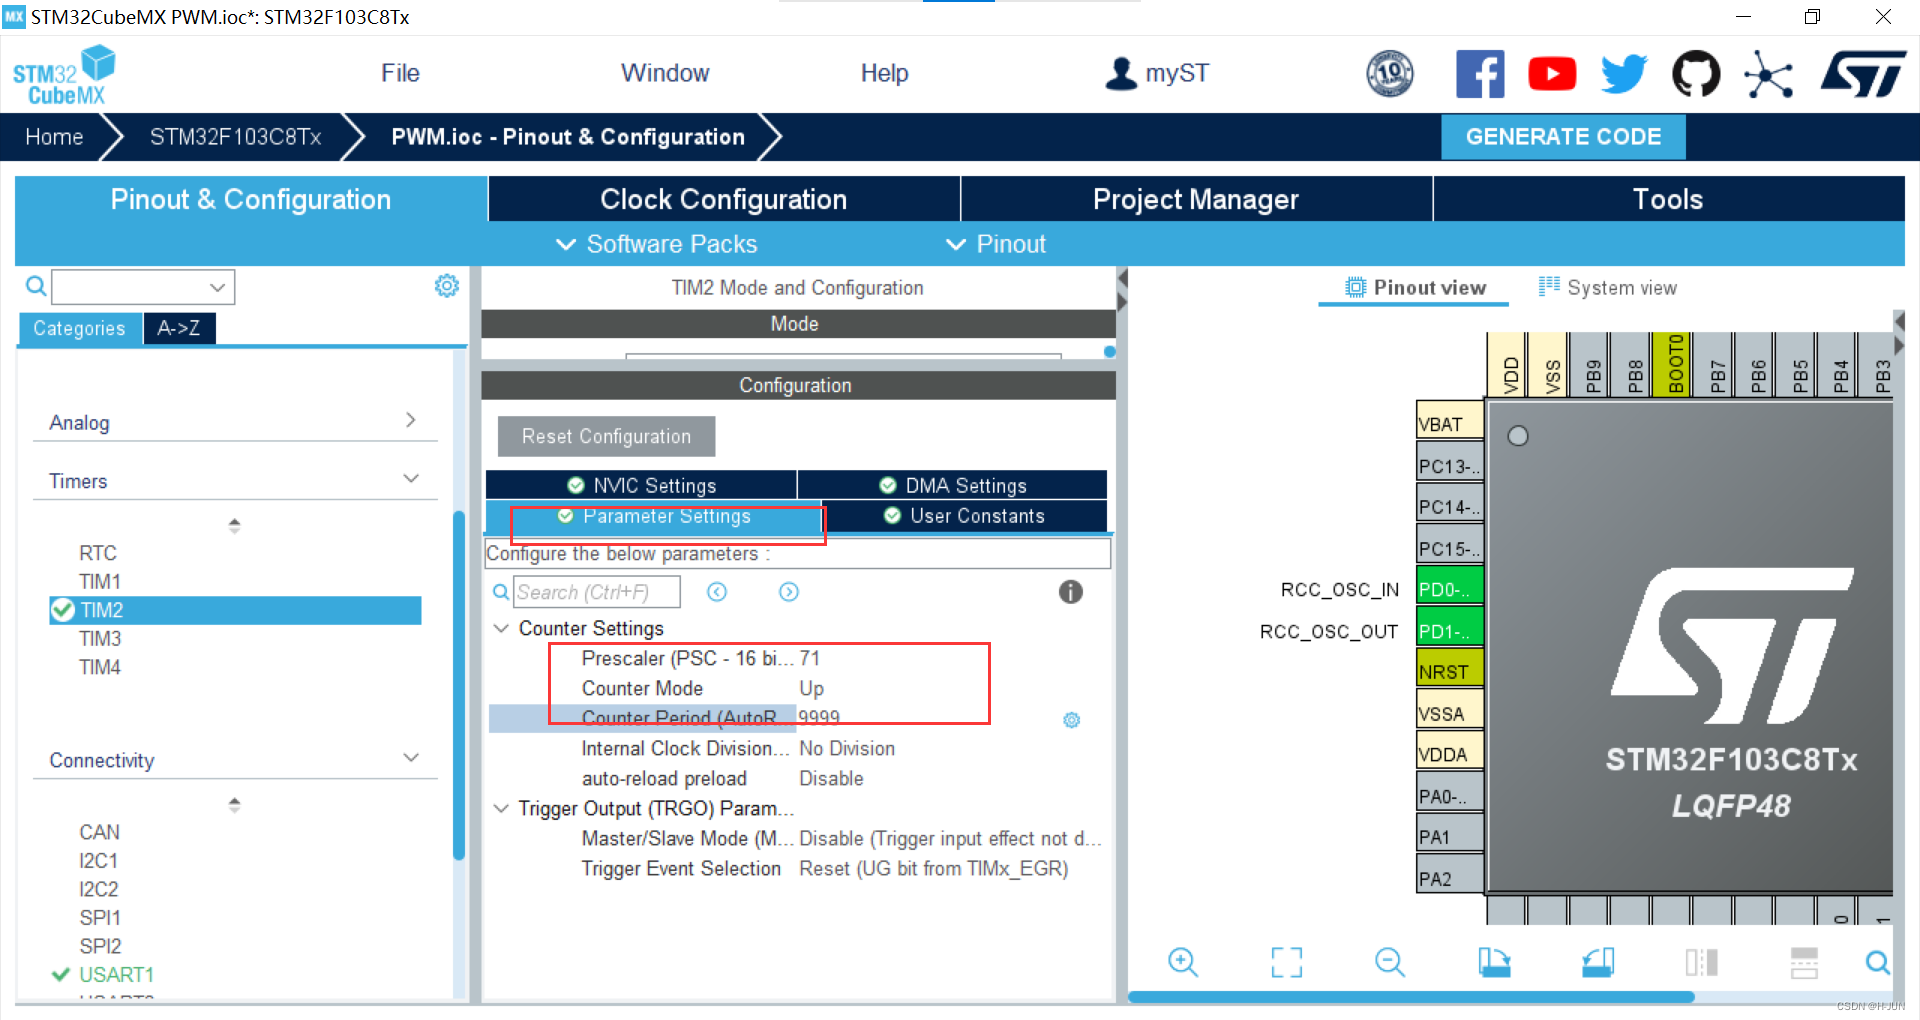Switch to A->Z list tab
Viewport: 1920px width, 1020px height.
179,328
